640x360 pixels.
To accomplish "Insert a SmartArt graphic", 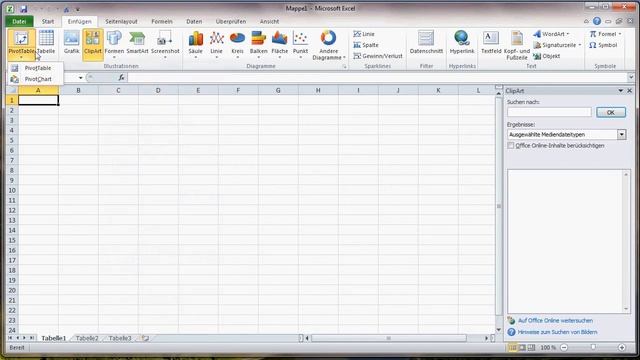I will pos(137,42).
